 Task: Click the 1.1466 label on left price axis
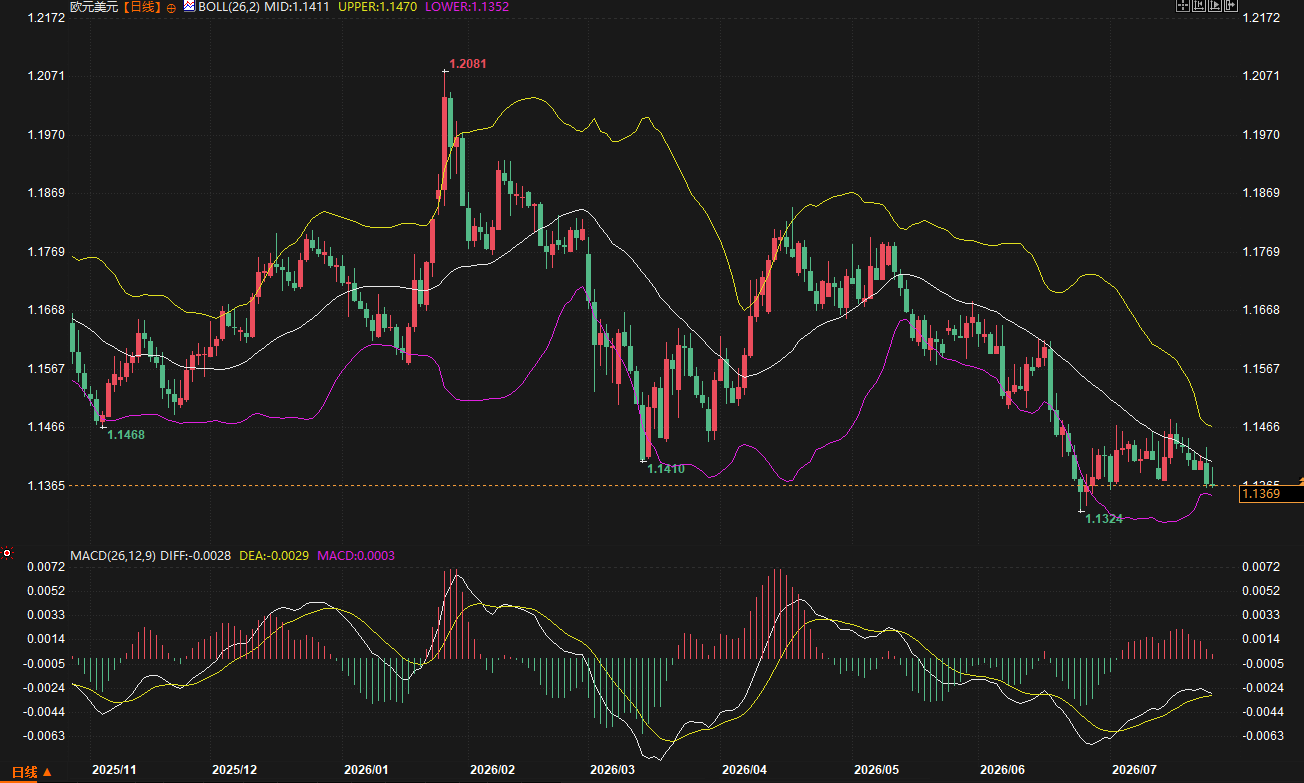(x=46, y=427)
